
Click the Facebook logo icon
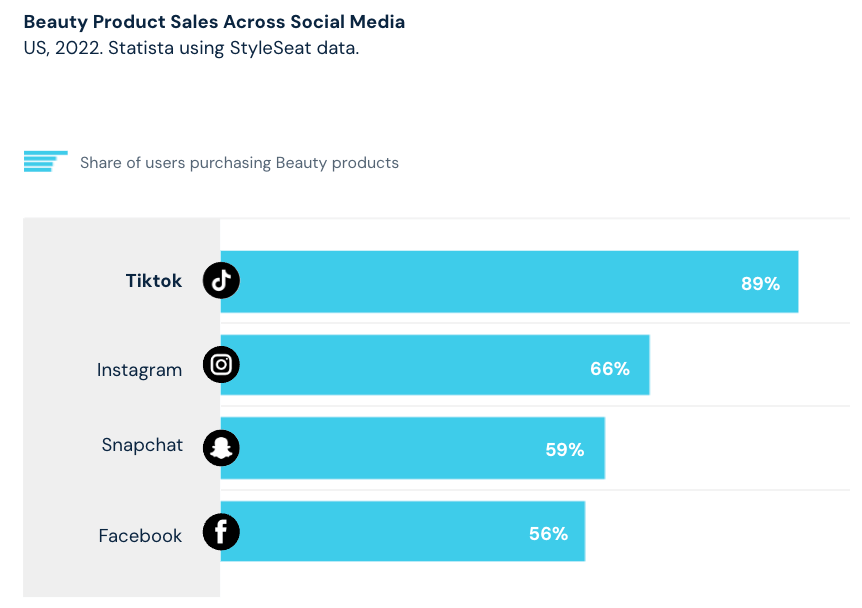click(221, 532)
